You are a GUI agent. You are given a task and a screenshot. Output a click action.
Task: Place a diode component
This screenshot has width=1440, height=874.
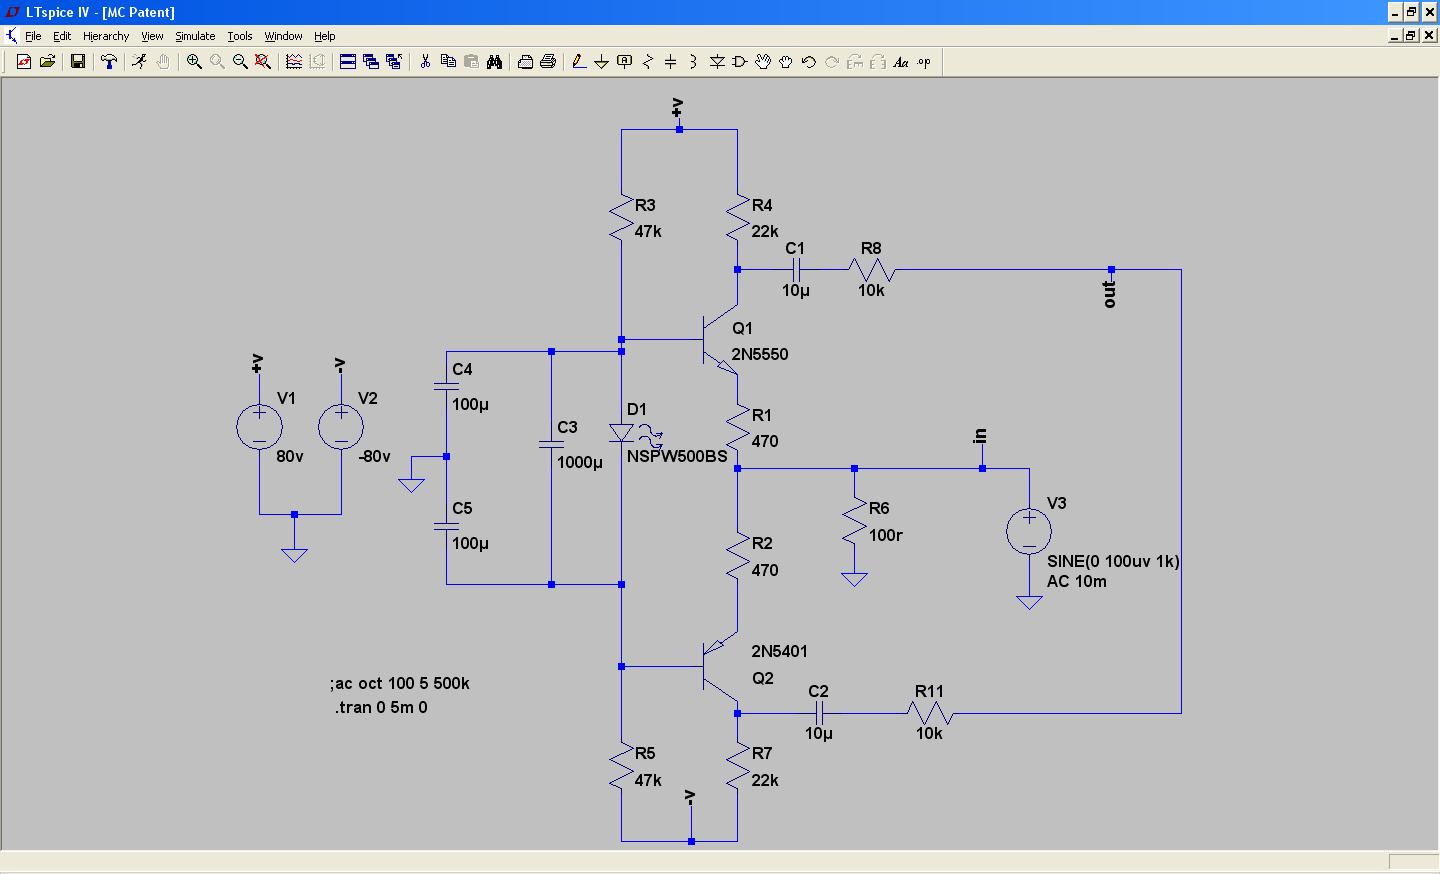pos(717,62)
